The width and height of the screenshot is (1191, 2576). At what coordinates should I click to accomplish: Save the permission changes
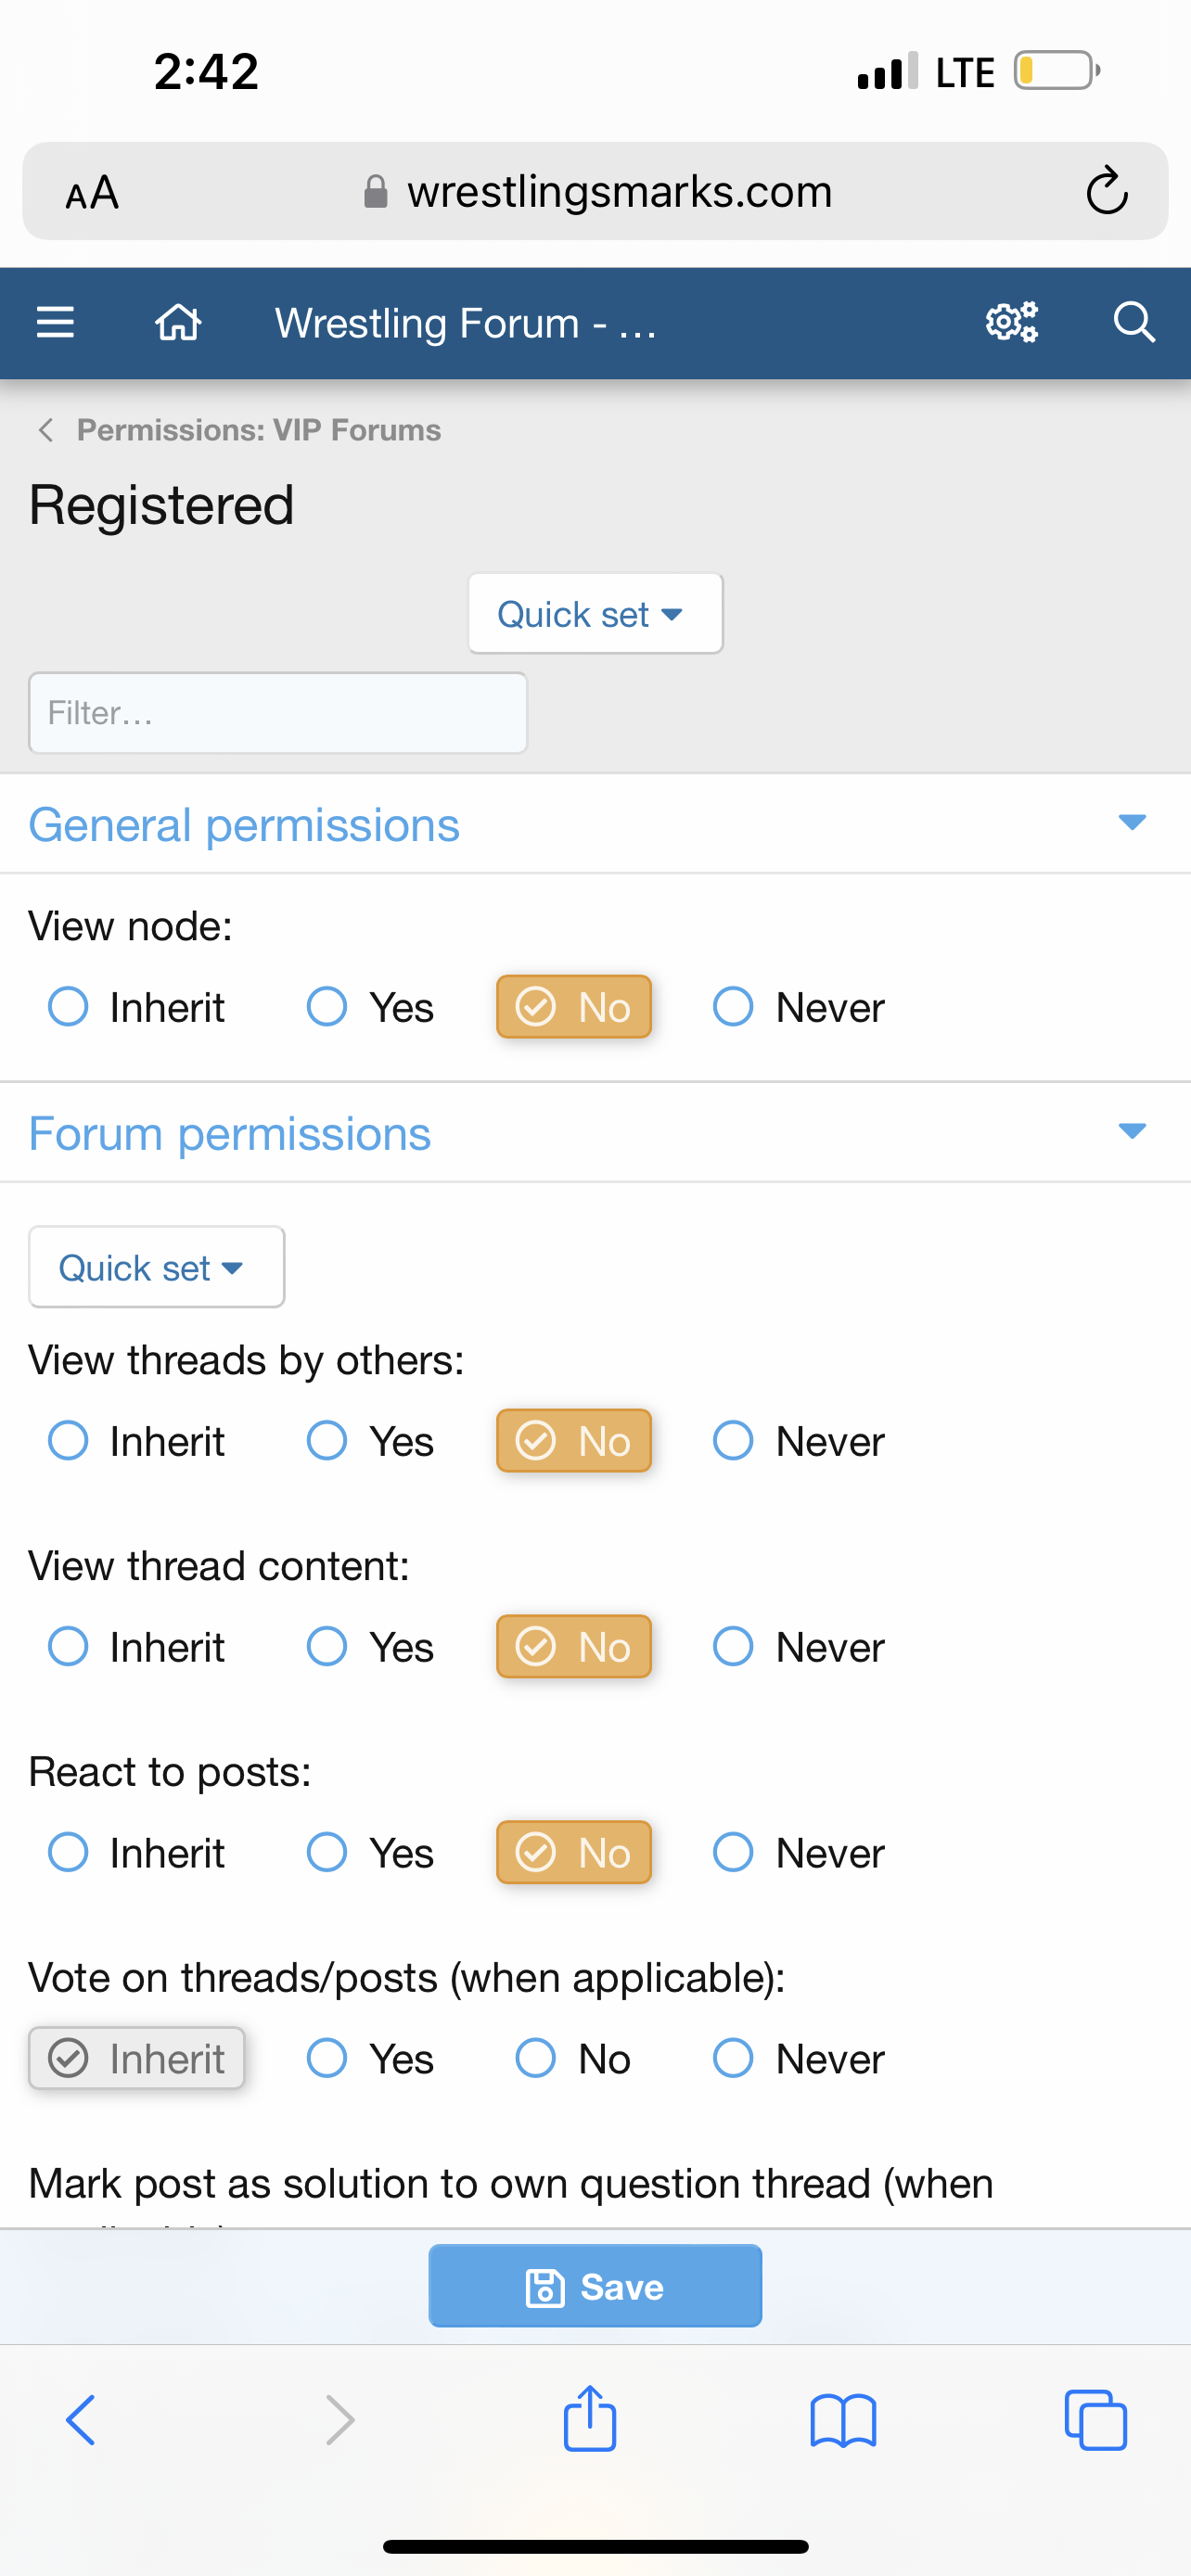pos(595,2286)
